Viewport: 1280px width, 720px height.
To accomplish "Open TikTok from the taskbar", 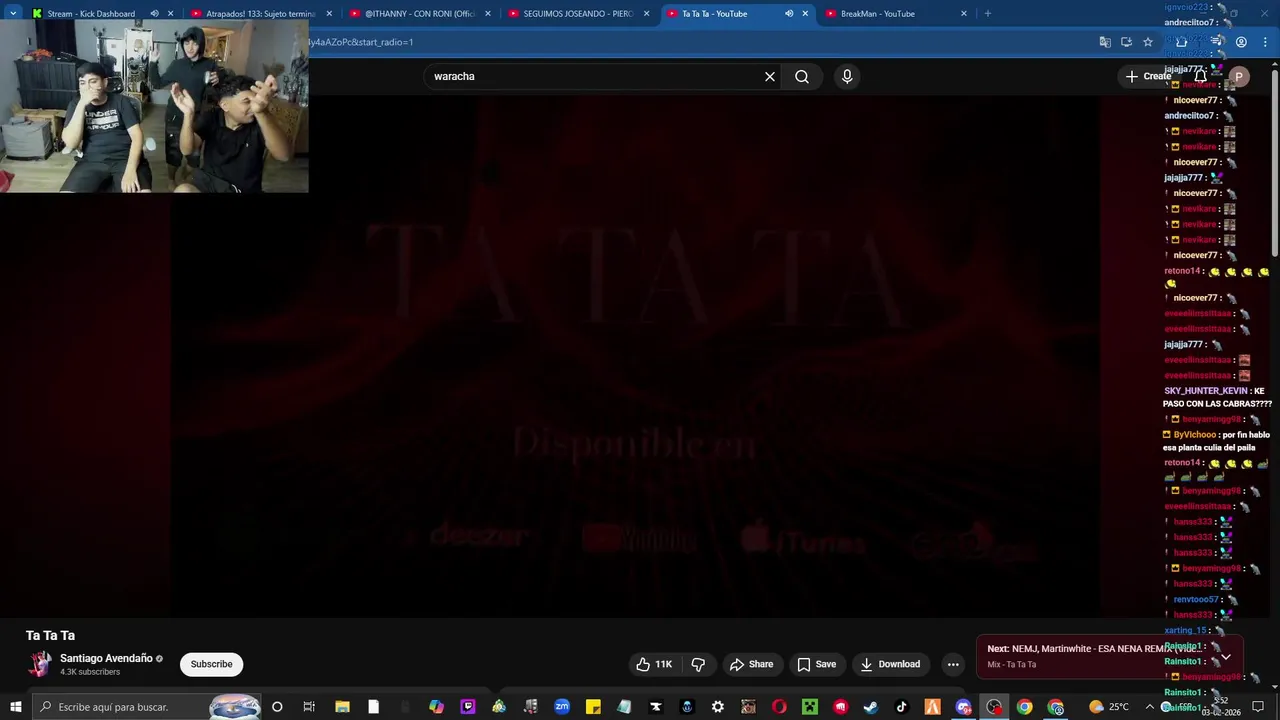I will 902,707.
